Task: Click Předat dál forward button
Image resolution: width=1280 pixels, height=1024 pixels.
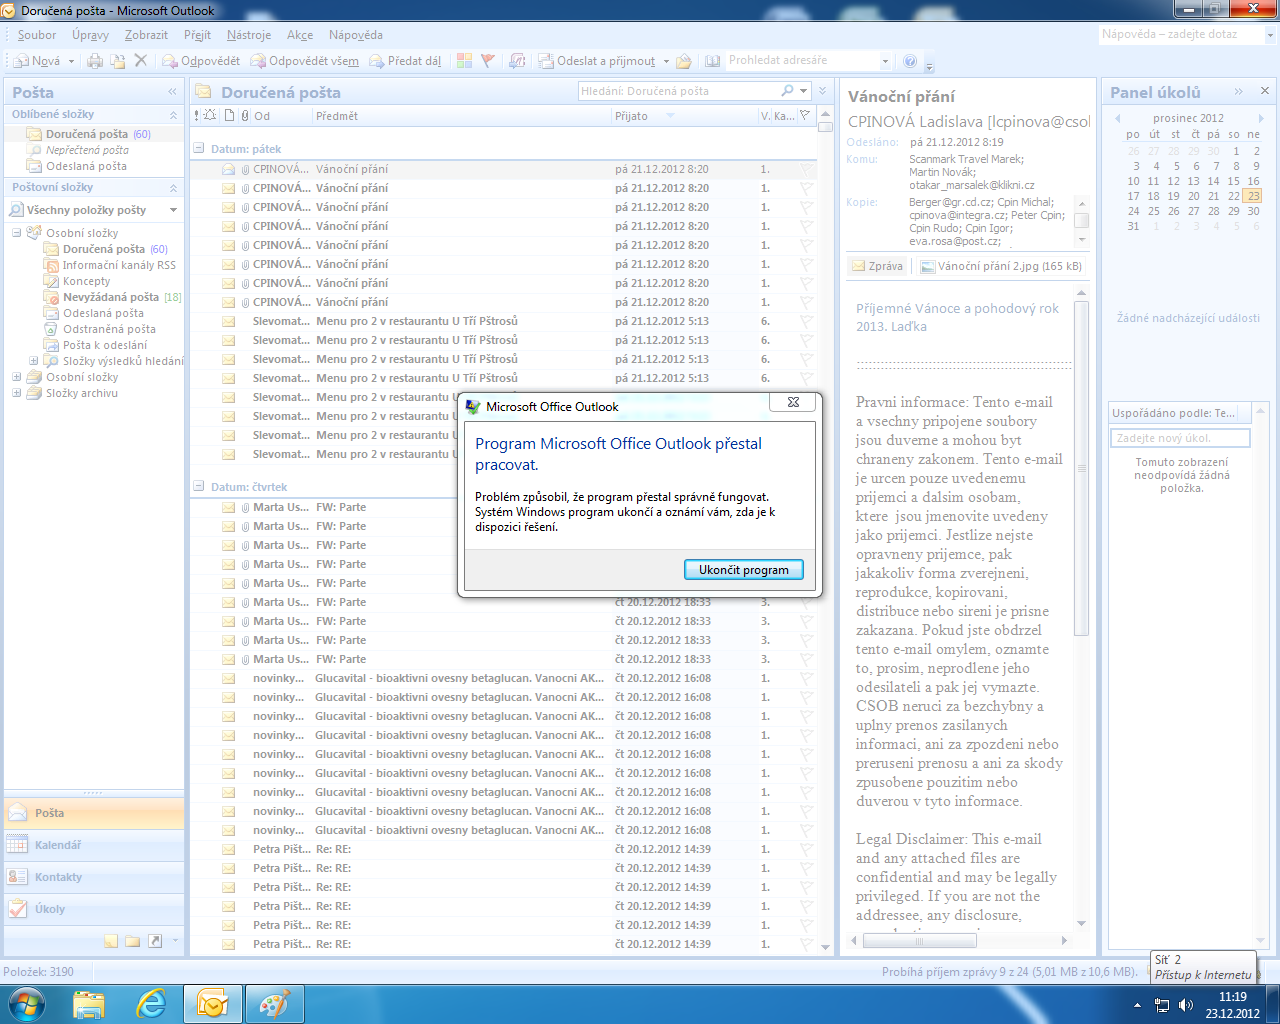Action: 406,61
